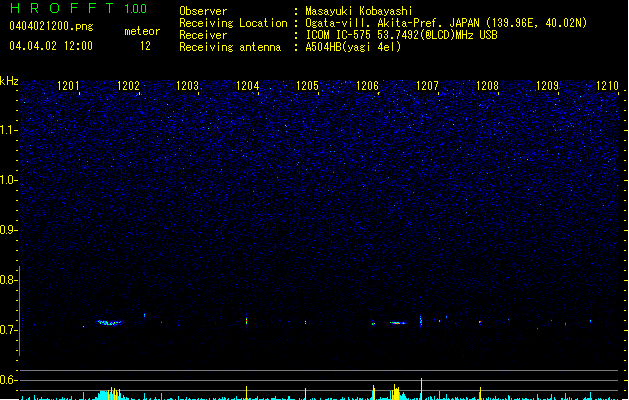Click the 1.1 kHz axis label

coord(8,130)
